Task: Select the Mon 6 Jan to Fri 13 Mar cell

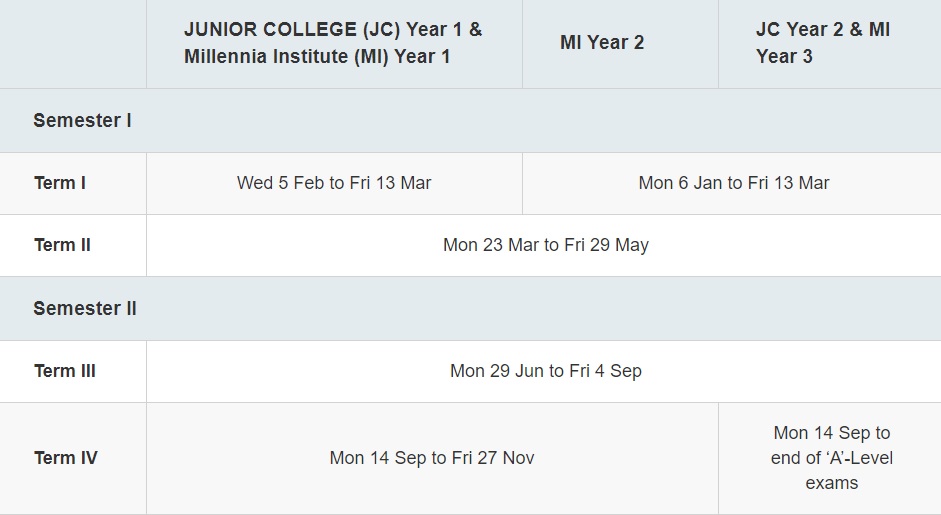Action: (x=733, y=183)
